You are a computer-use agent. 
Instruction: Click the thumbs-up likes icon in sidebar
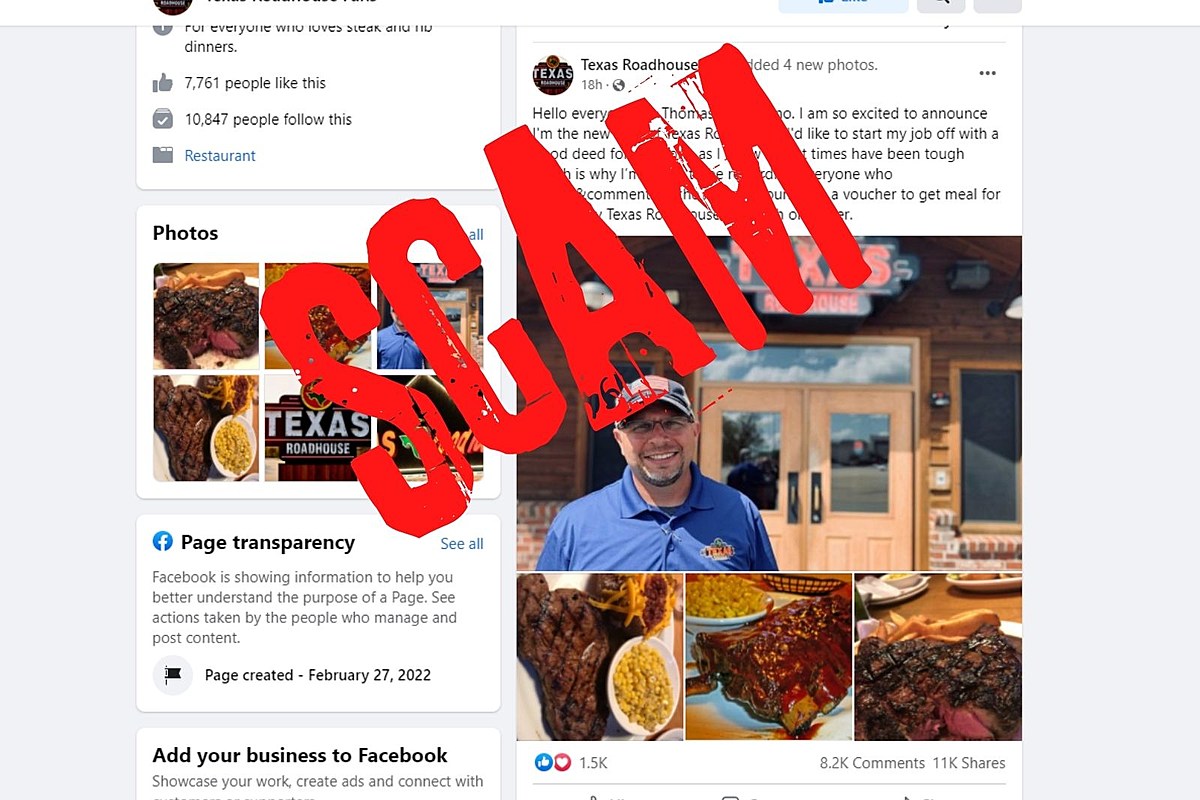[163, 83]
